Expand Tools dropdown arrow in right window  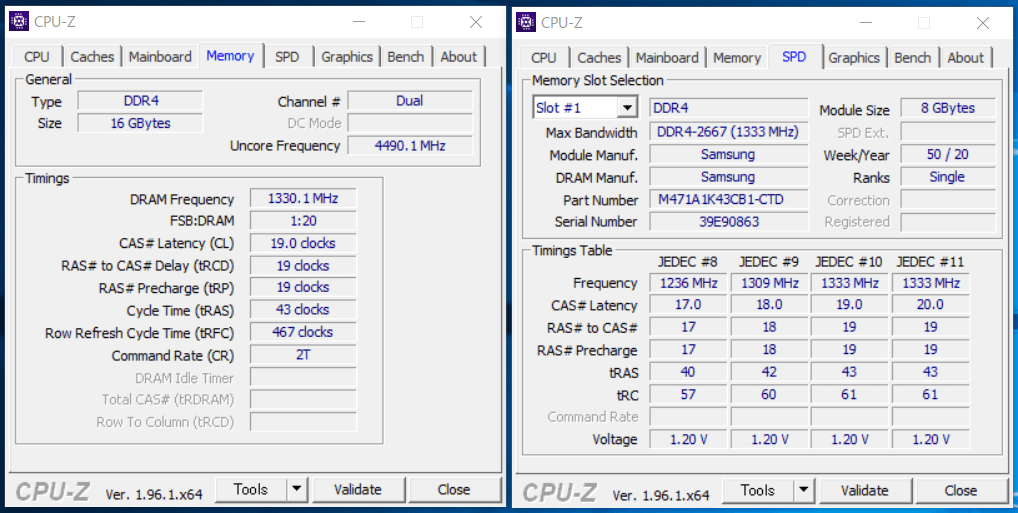(804, 490)
